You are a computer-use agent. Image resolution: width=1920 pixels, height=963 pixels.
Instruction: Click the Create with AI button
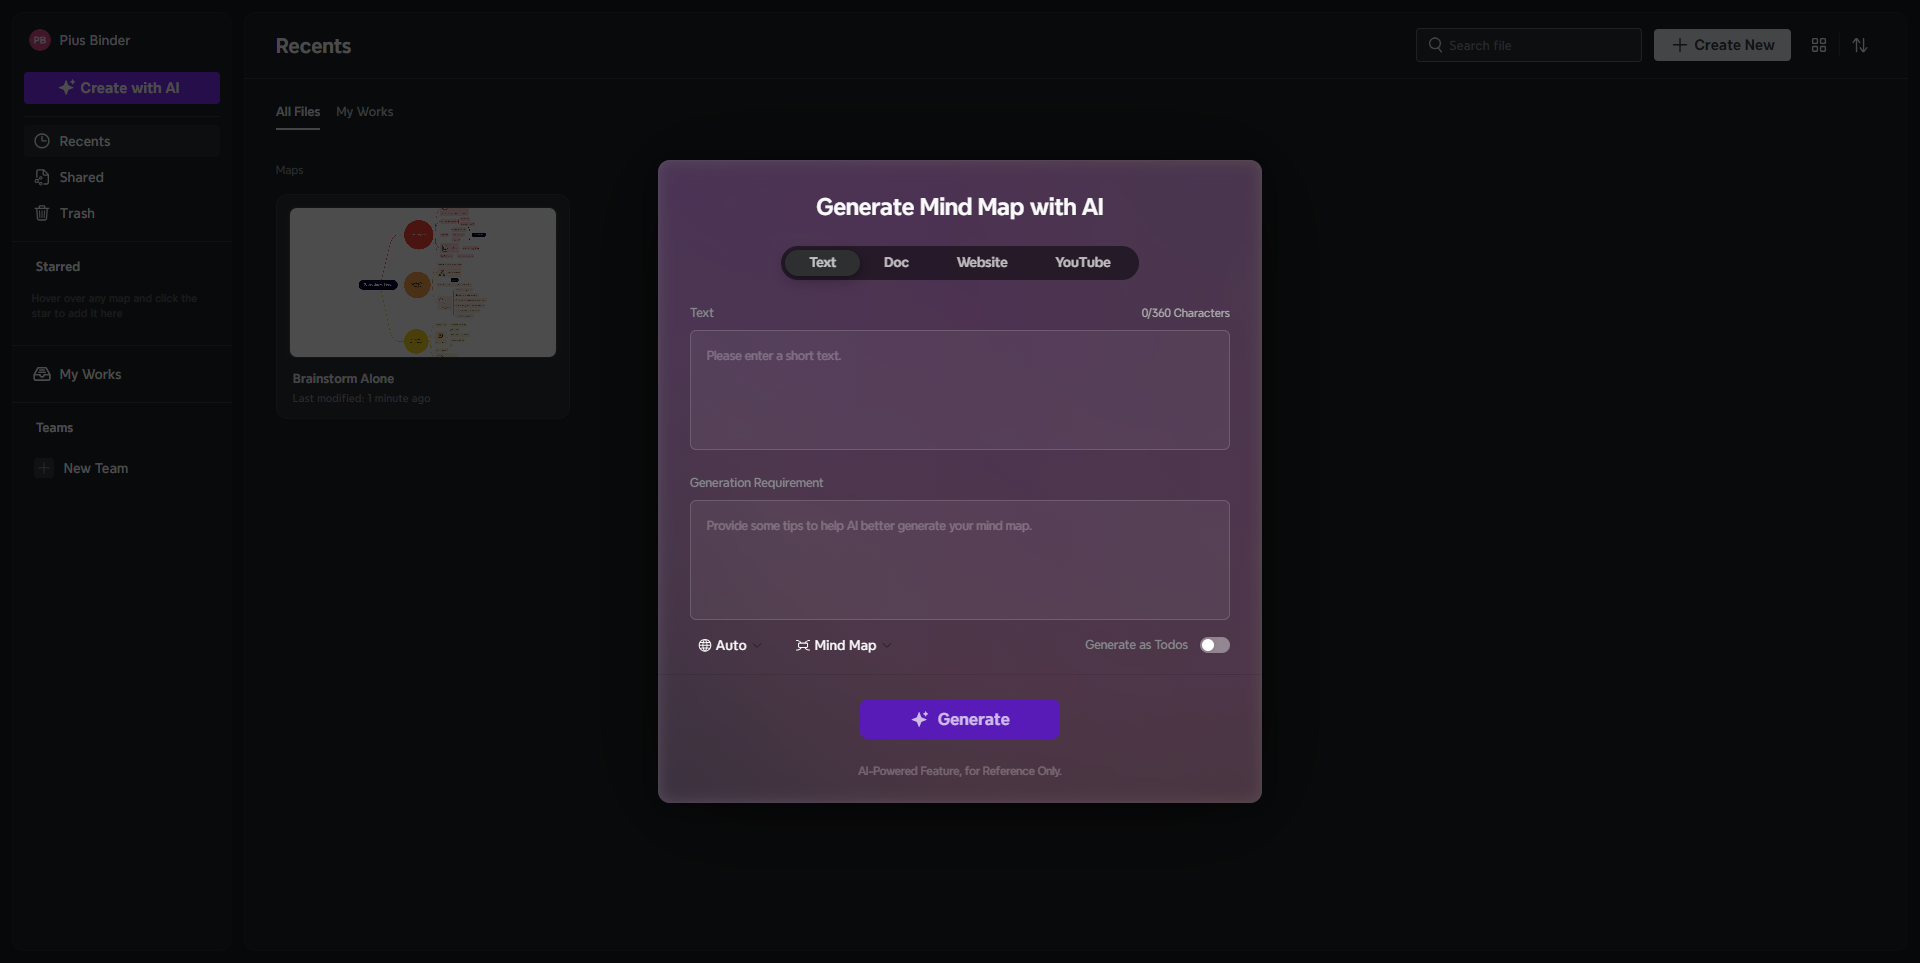(122, 88)
